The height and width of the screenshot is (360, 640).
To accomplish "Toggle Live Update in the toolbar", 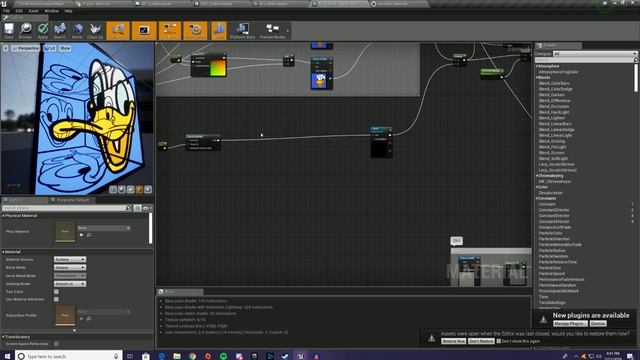I will coord(195,31).
